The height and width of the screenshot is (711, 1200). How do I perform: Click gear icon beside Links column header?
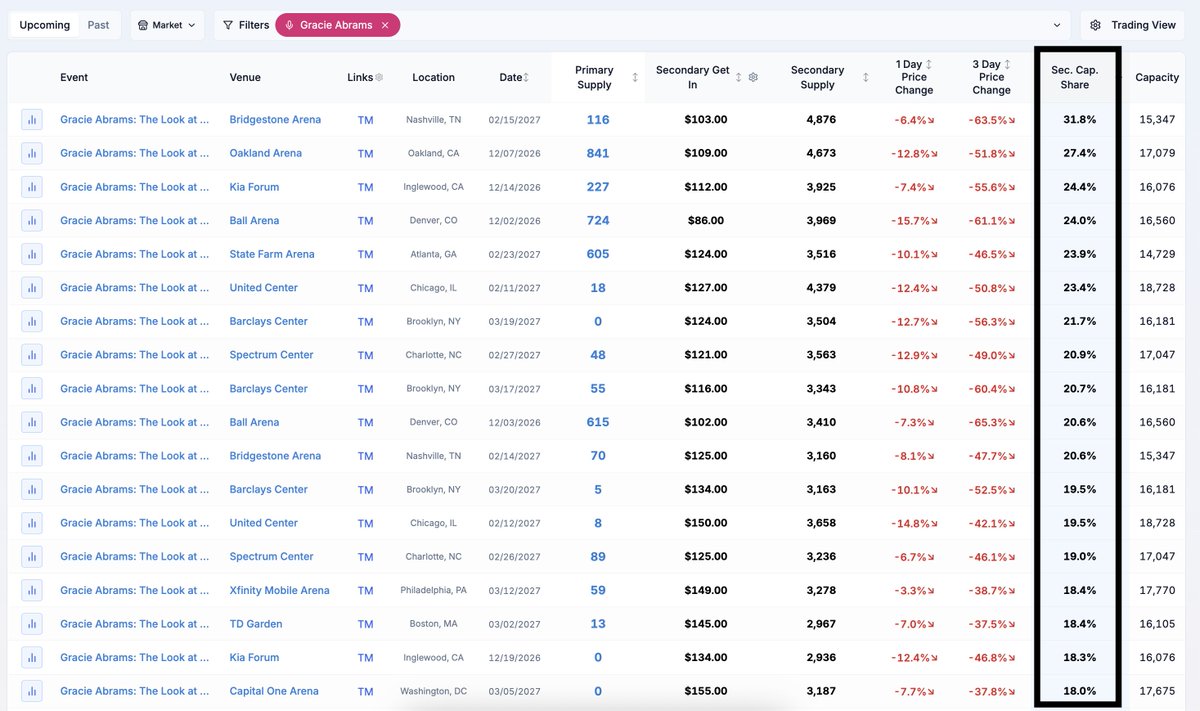tap(379, 77)
